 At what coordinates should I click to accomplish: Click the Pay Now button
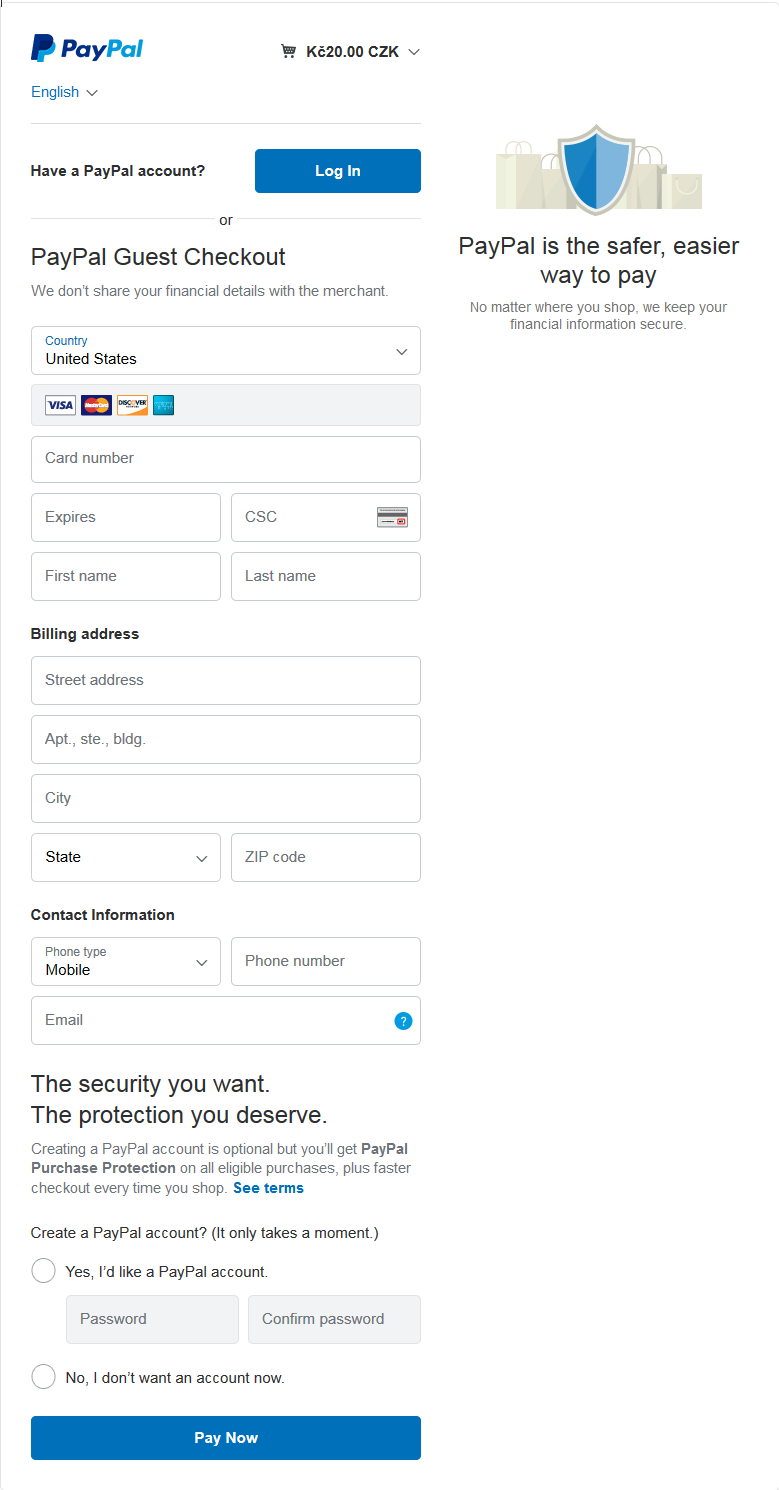click(226, 1438)
